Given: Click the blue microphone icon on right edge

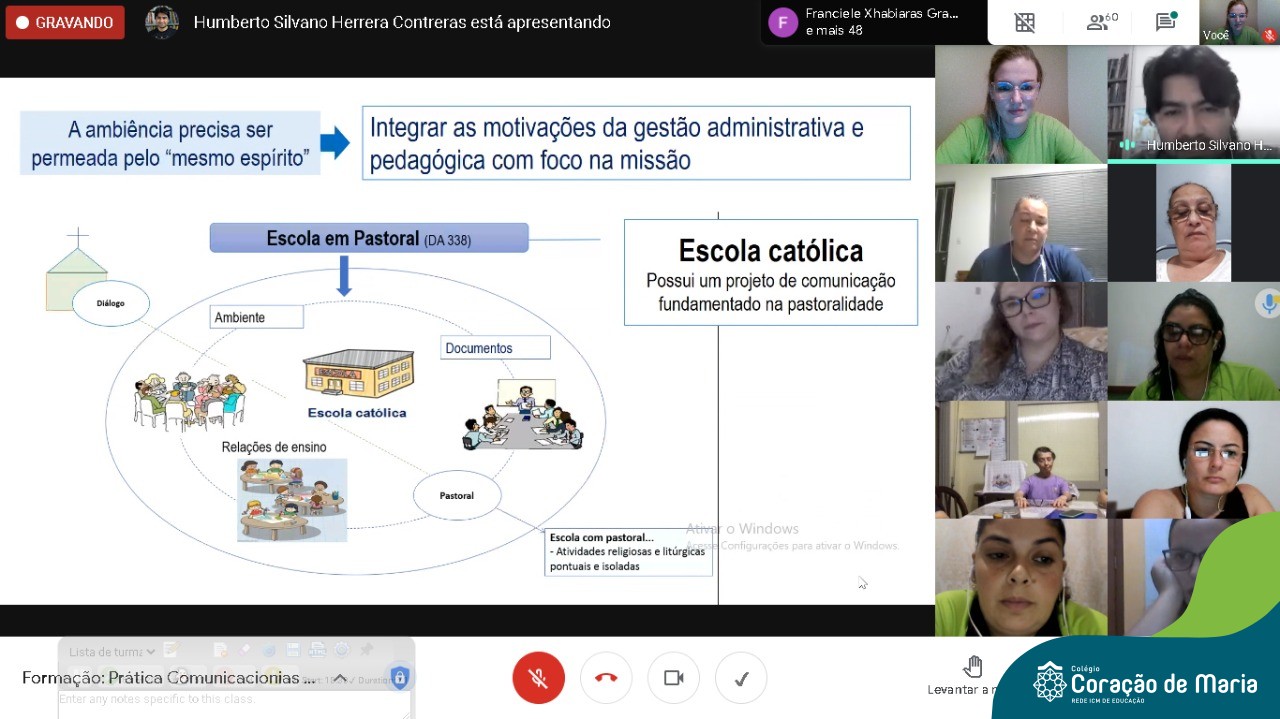Looking at the screenshot, I should coord(1268,304).
